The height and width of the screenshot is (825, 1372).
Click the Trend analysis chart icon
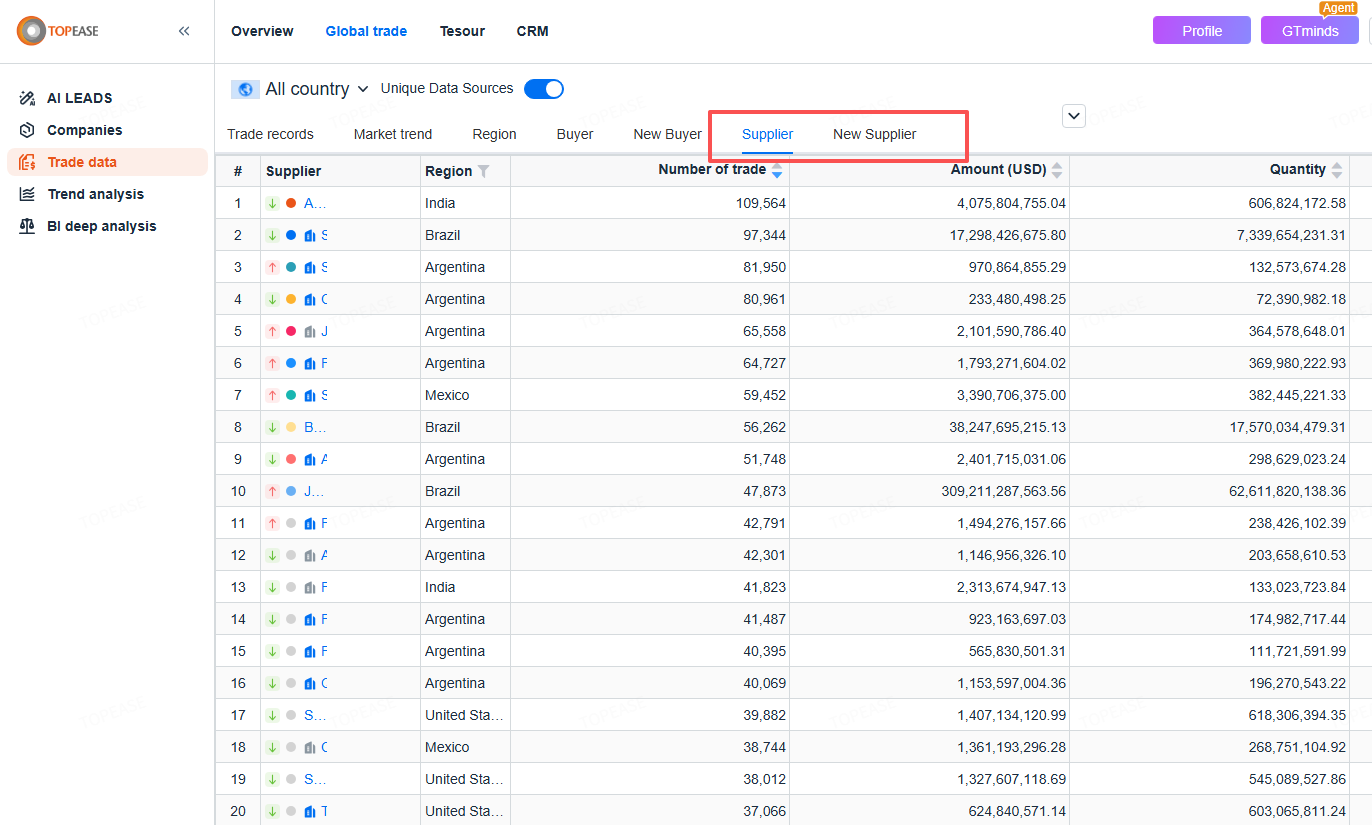[x=28, y=194]
